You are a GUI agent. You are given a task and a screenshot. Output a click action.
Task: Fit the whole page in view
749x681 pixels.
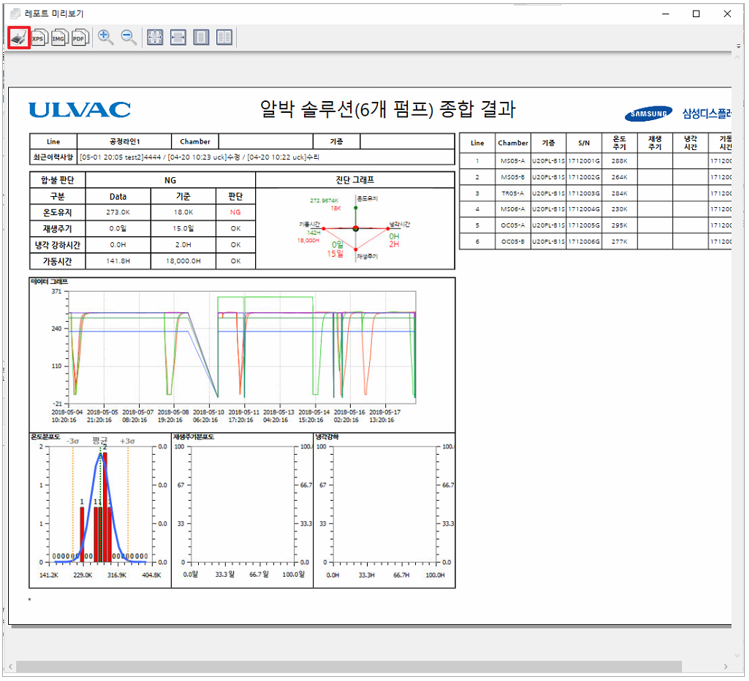click(x=155, y=37)
